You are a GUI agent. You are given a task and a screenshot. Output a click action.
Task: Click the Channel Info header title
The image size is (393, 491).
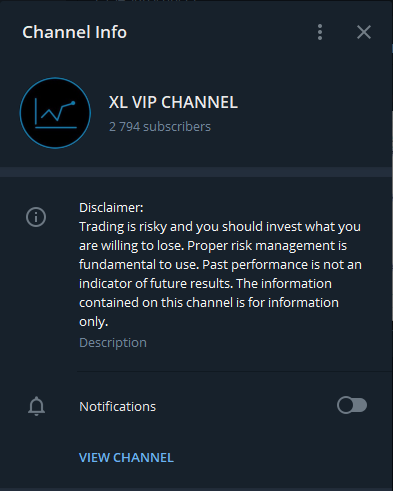tap(75, 32)
